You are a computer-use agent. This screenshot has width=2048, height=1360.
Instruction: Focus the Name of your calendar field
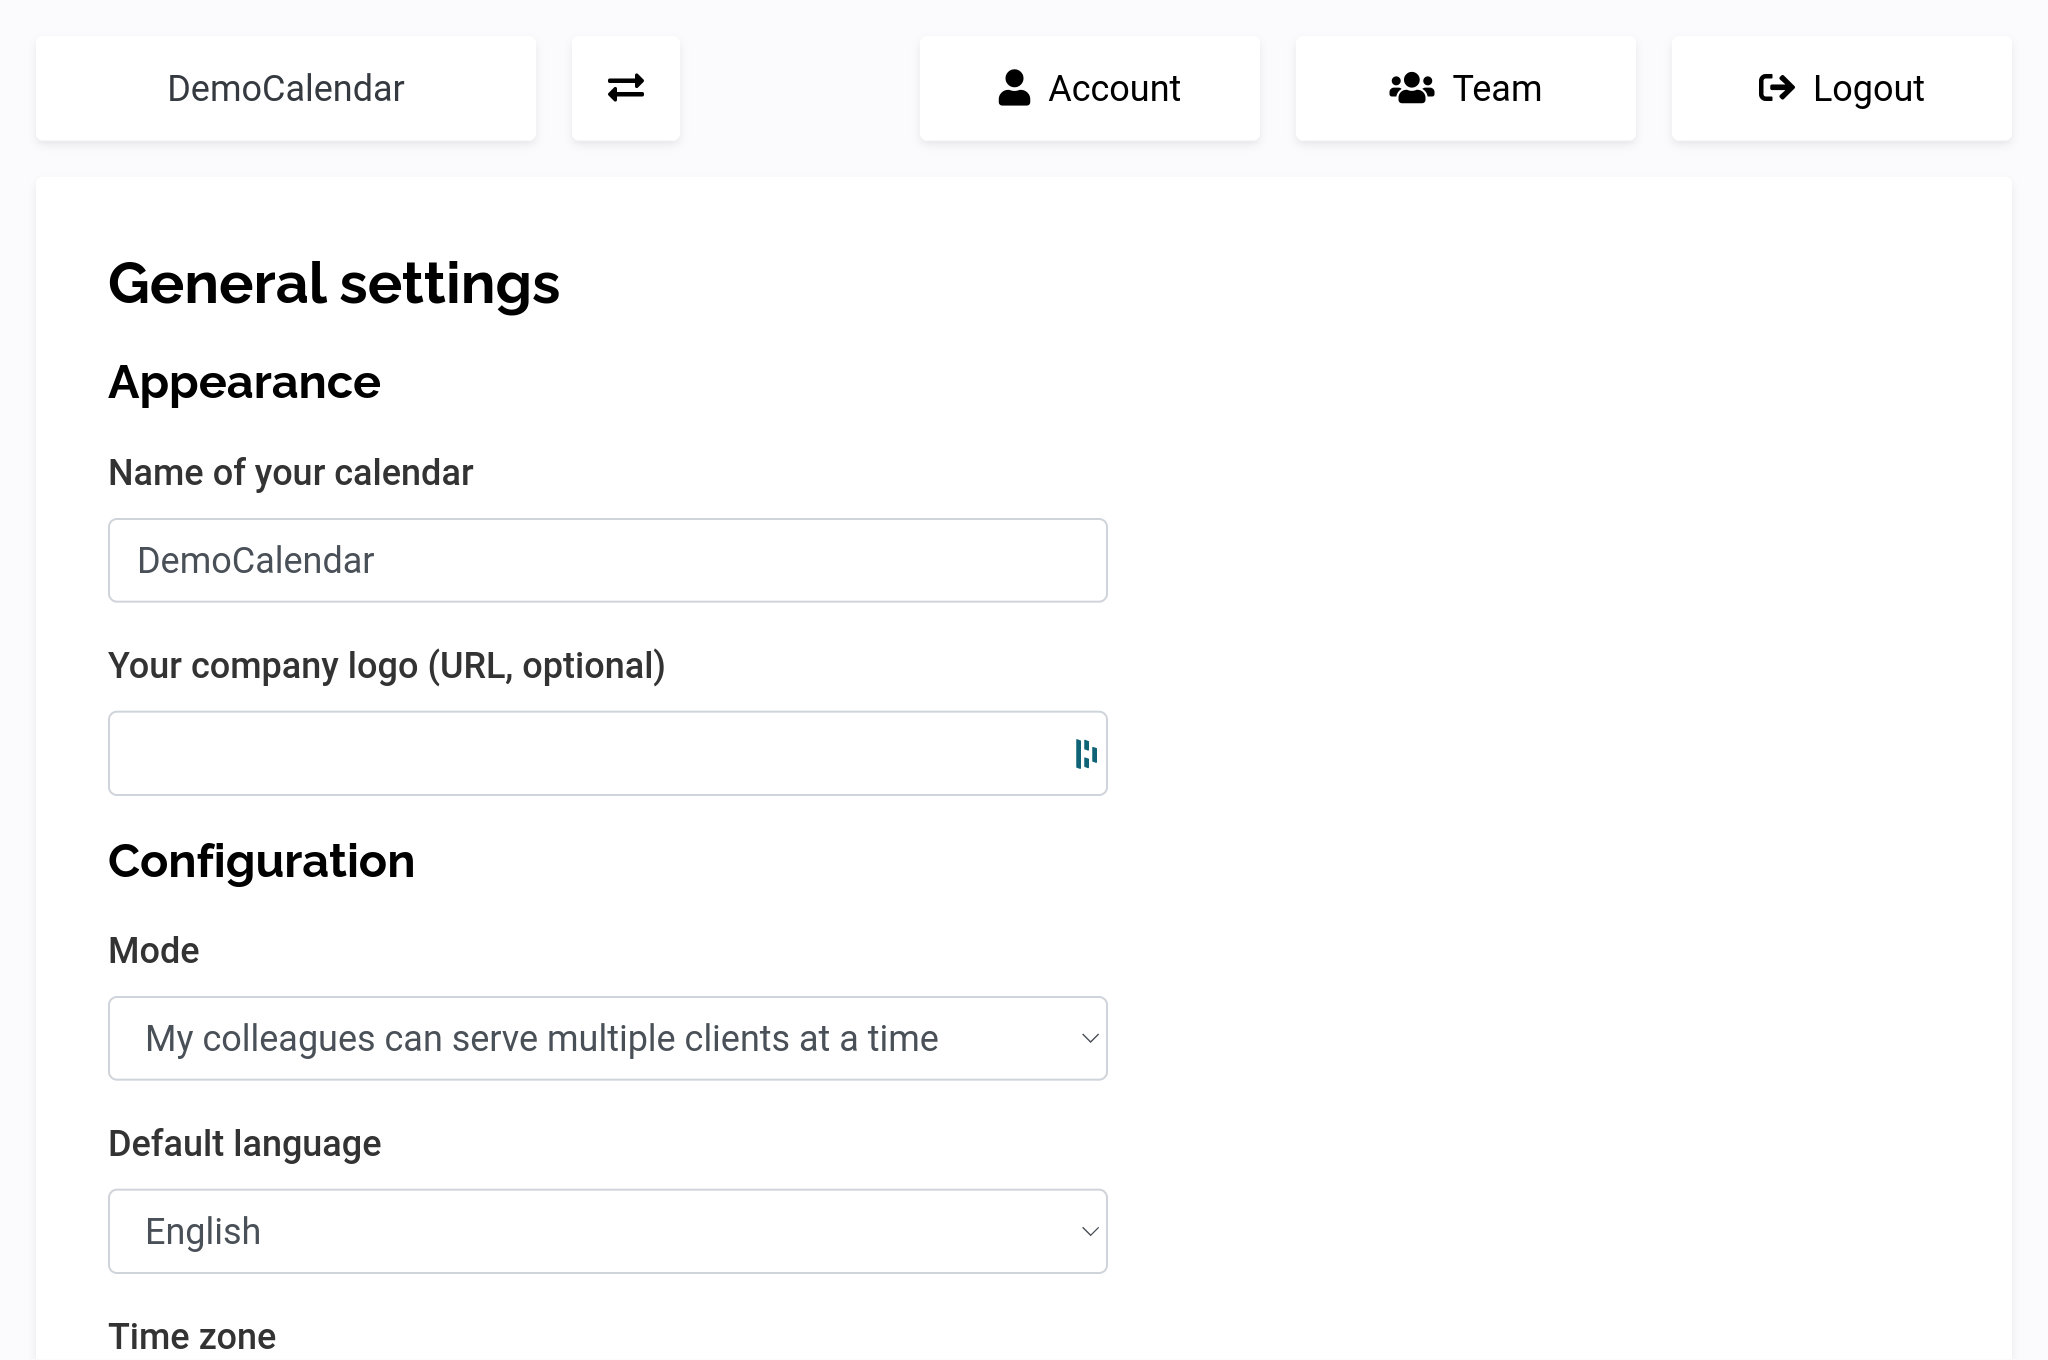coord(608,560)
